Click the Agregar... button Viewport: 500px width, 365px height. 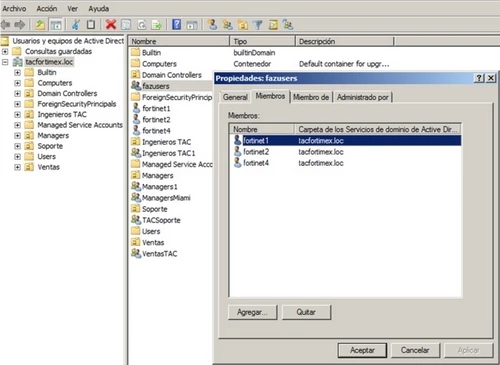click(252, 312)
